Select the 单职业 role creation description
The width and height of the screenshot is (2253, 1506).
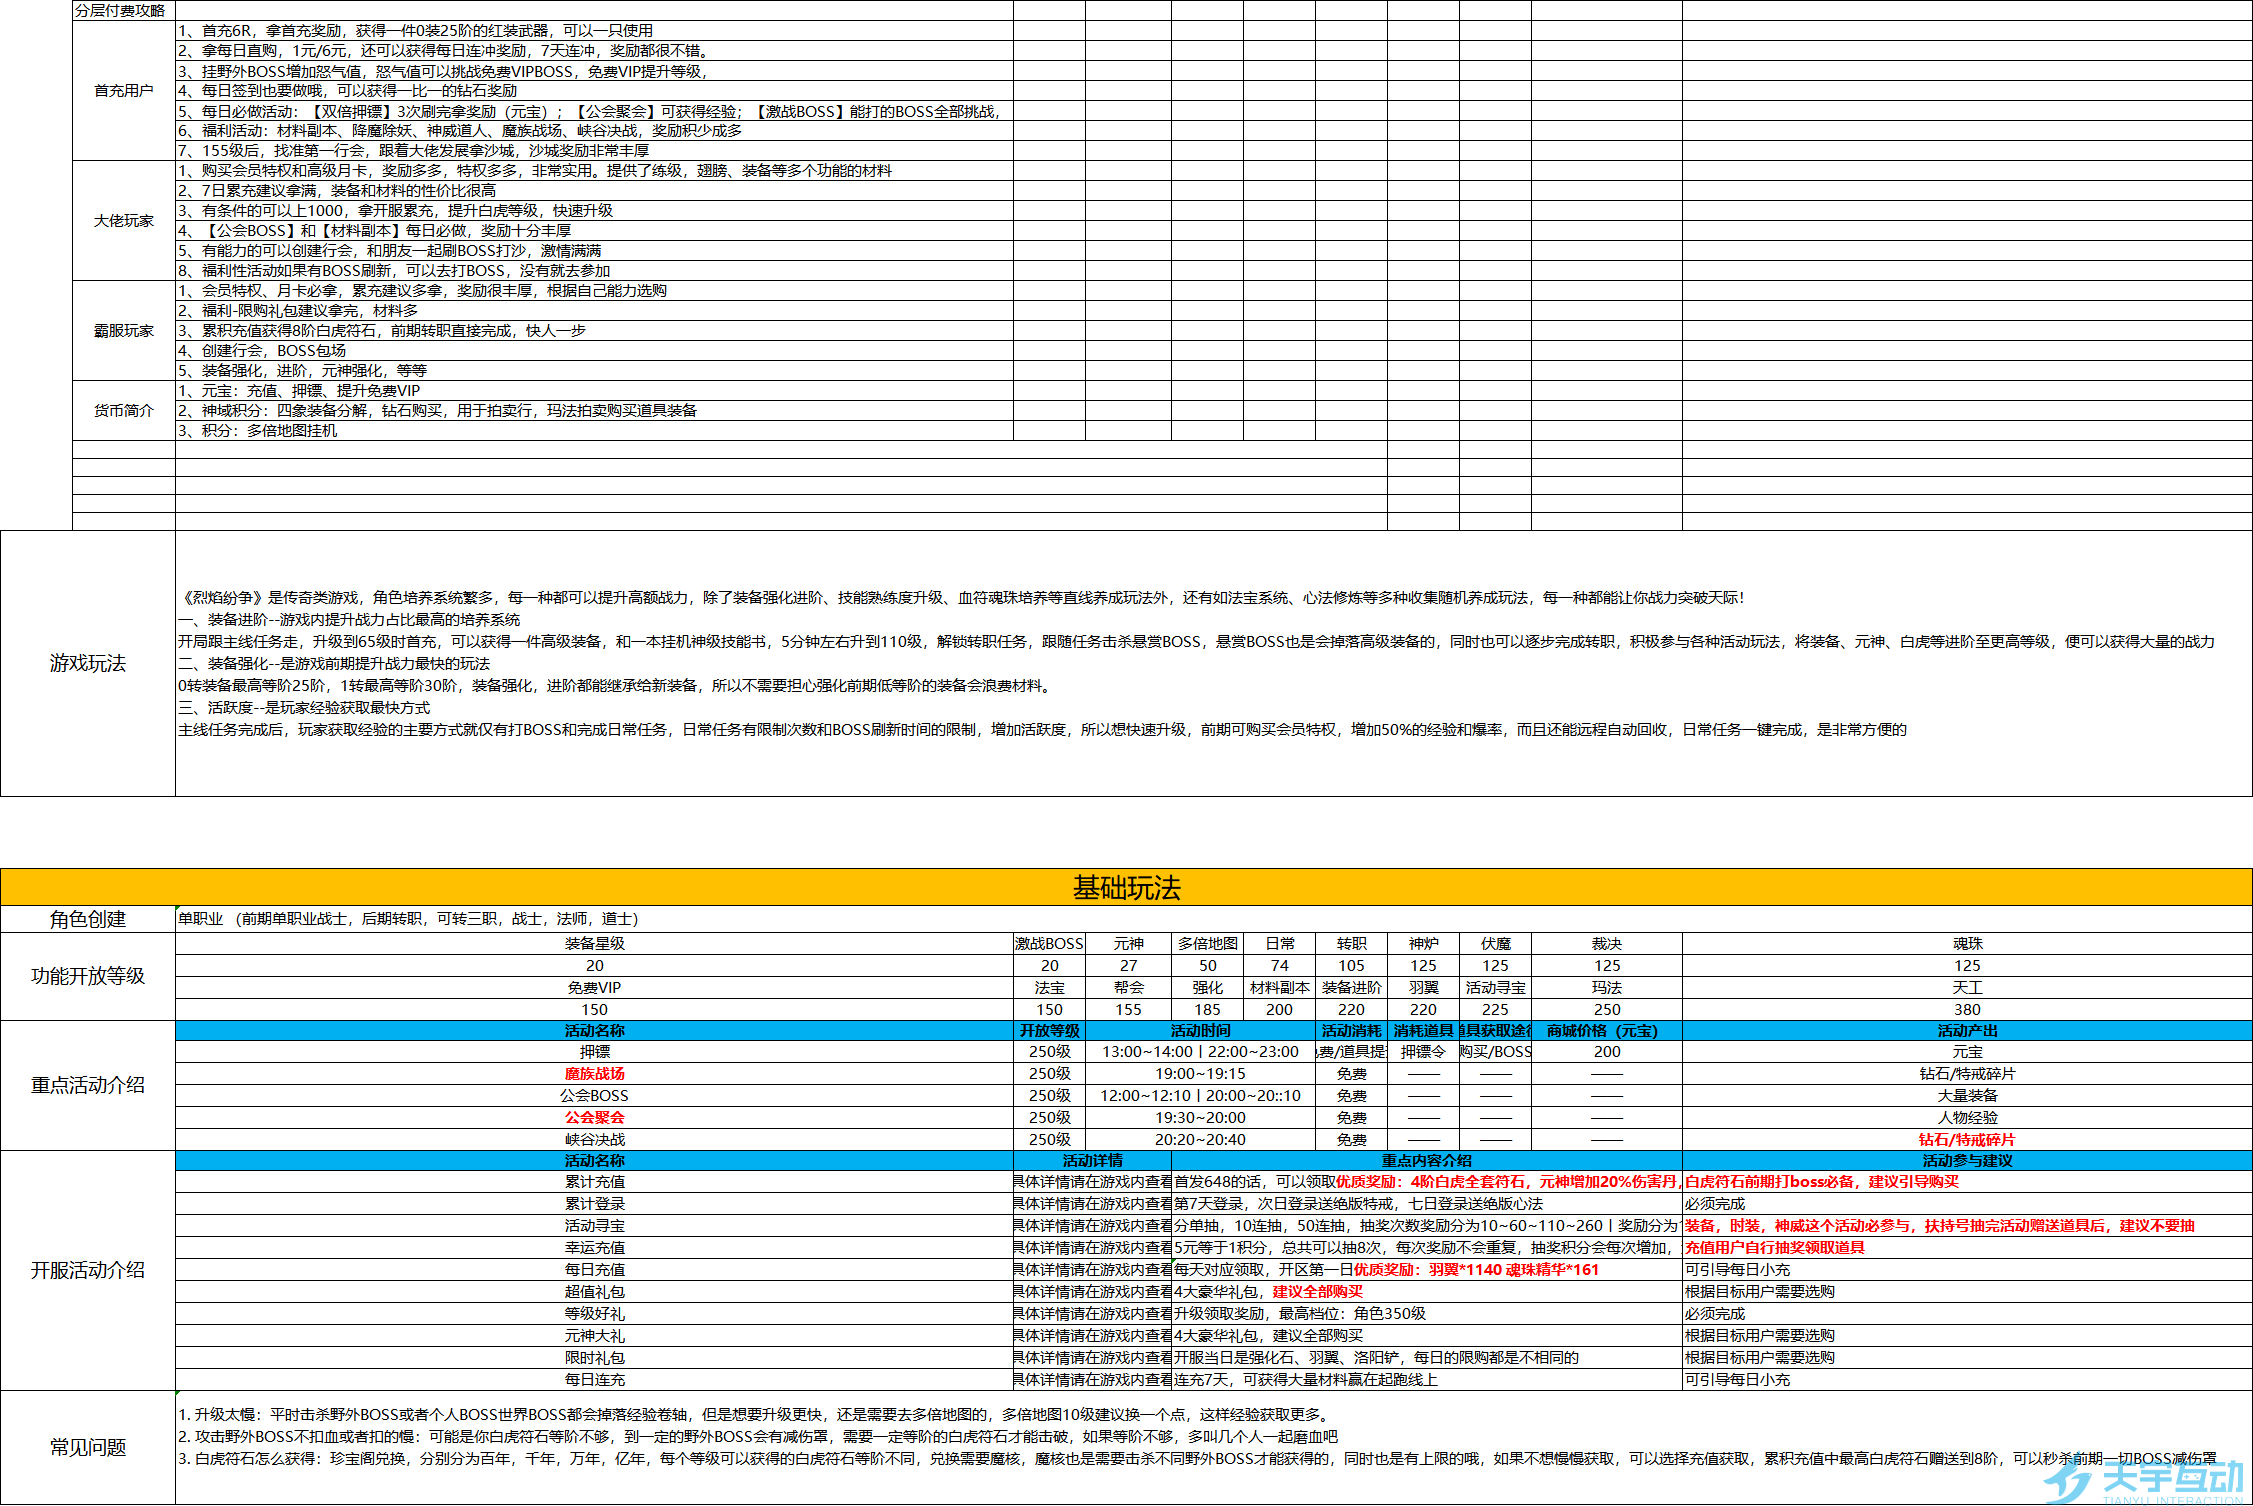tap(408, 919)
